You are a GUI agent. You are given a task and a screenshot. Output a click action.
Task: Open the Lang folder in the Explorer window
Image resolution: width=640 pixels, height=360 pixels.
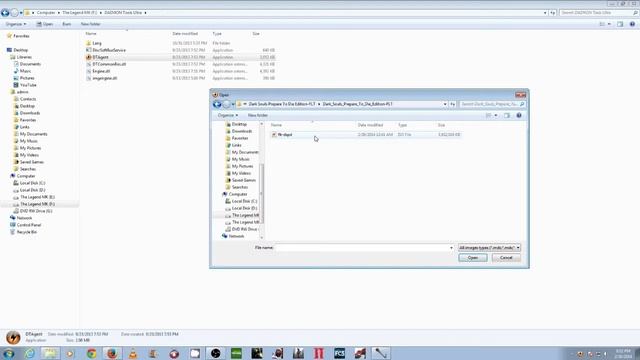coord(97,43)
